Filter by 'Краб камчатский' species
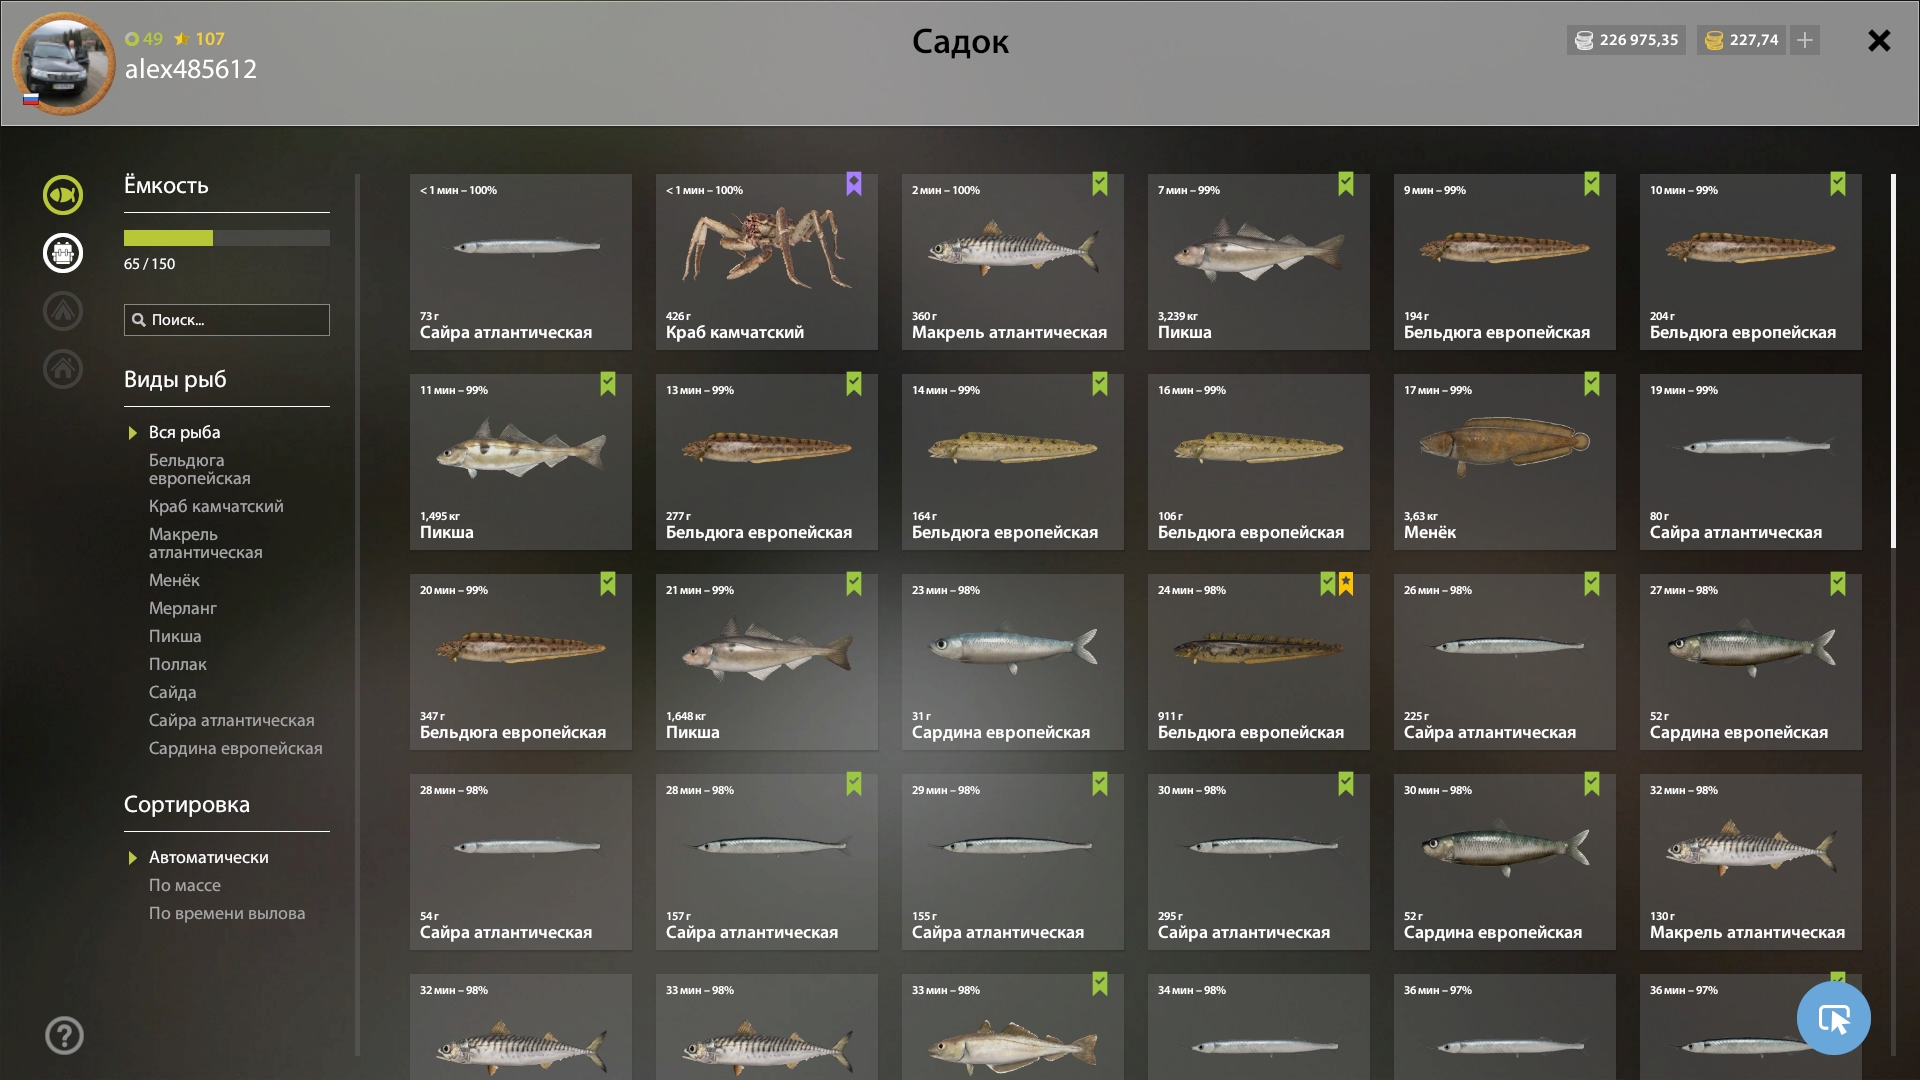This screenshot has width=1920, height=1080. tap(216, 506)
